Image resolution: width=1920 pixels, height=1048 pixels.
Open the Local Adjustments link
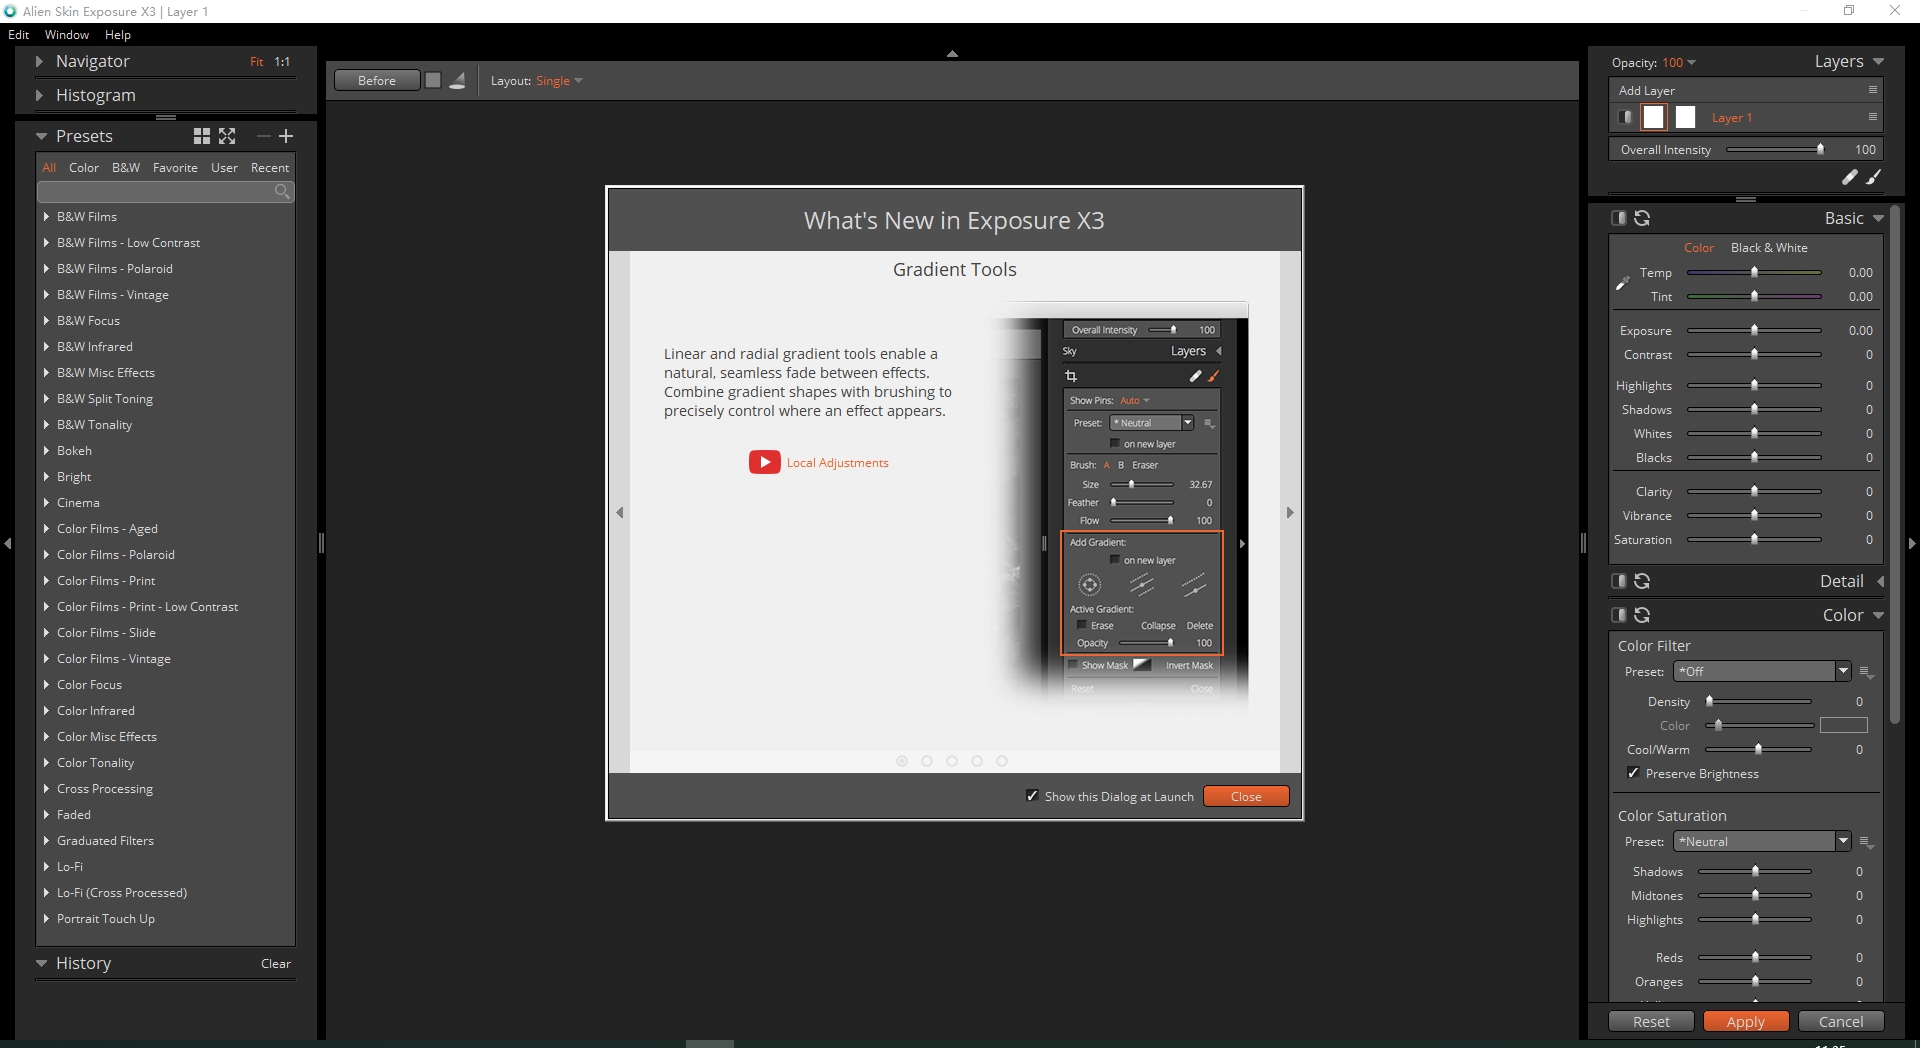838,462
